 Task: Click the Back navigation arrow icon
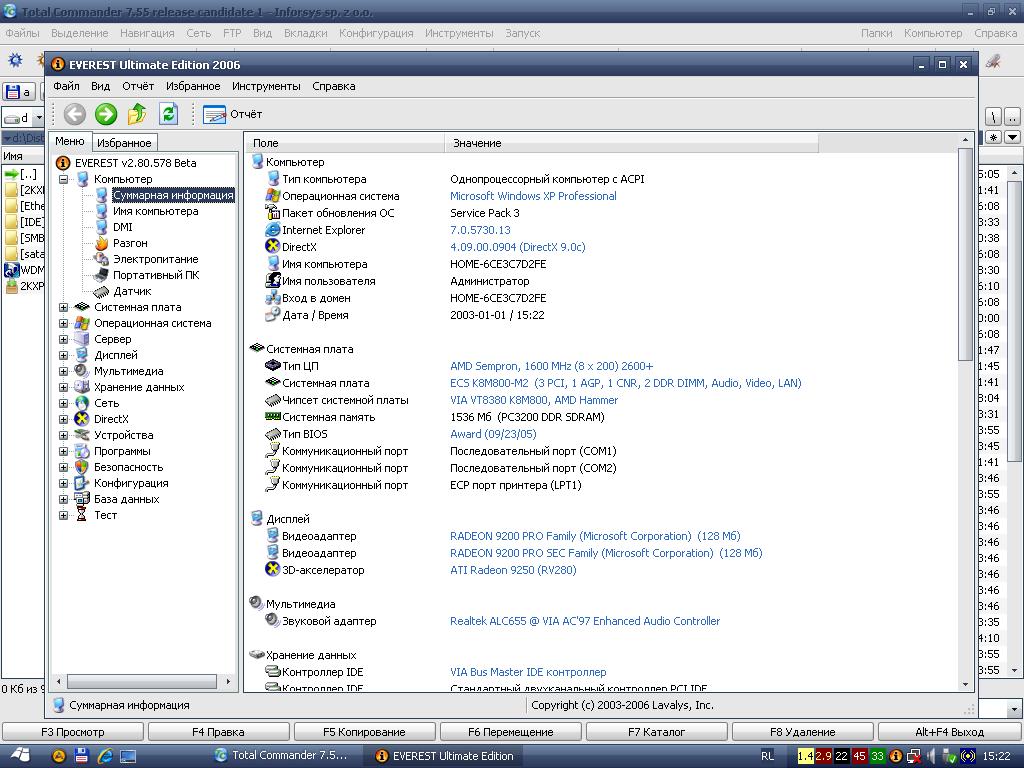tap(74, 114)
